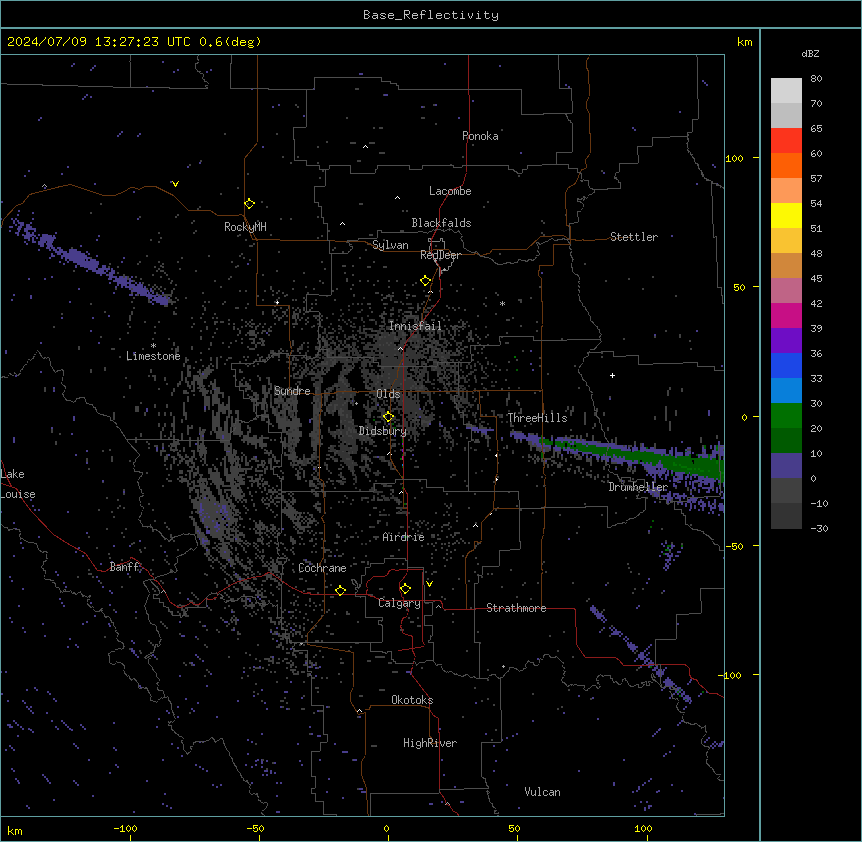Click the purple echo streak north of Limestone

click(93, 264)
